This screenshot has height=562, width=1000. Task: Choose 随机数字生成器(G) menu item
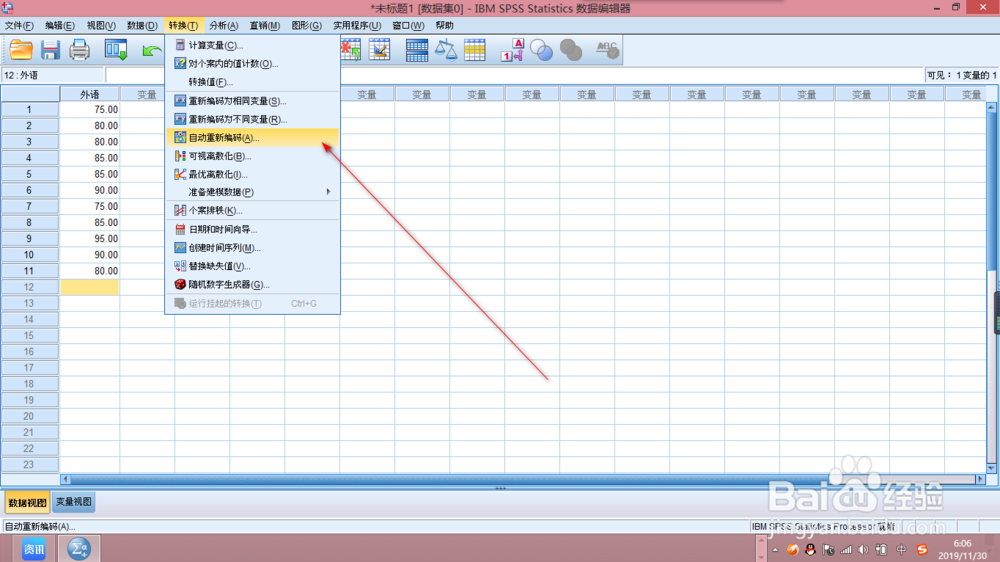click(253, 285)
